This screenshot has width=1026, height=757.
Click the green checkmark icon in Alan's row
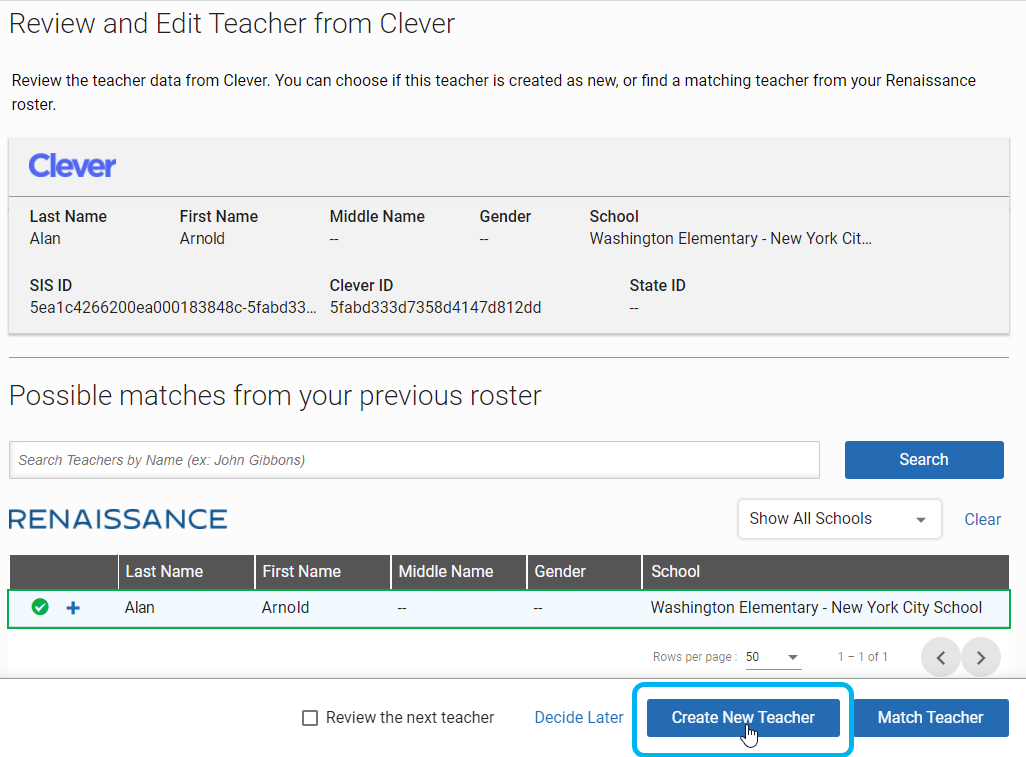[40, 607]
